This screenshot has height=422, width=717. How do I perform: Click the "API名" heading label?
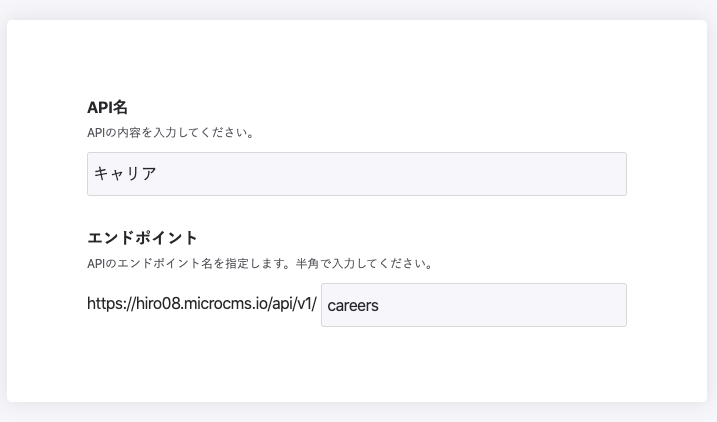click(107, 107)
